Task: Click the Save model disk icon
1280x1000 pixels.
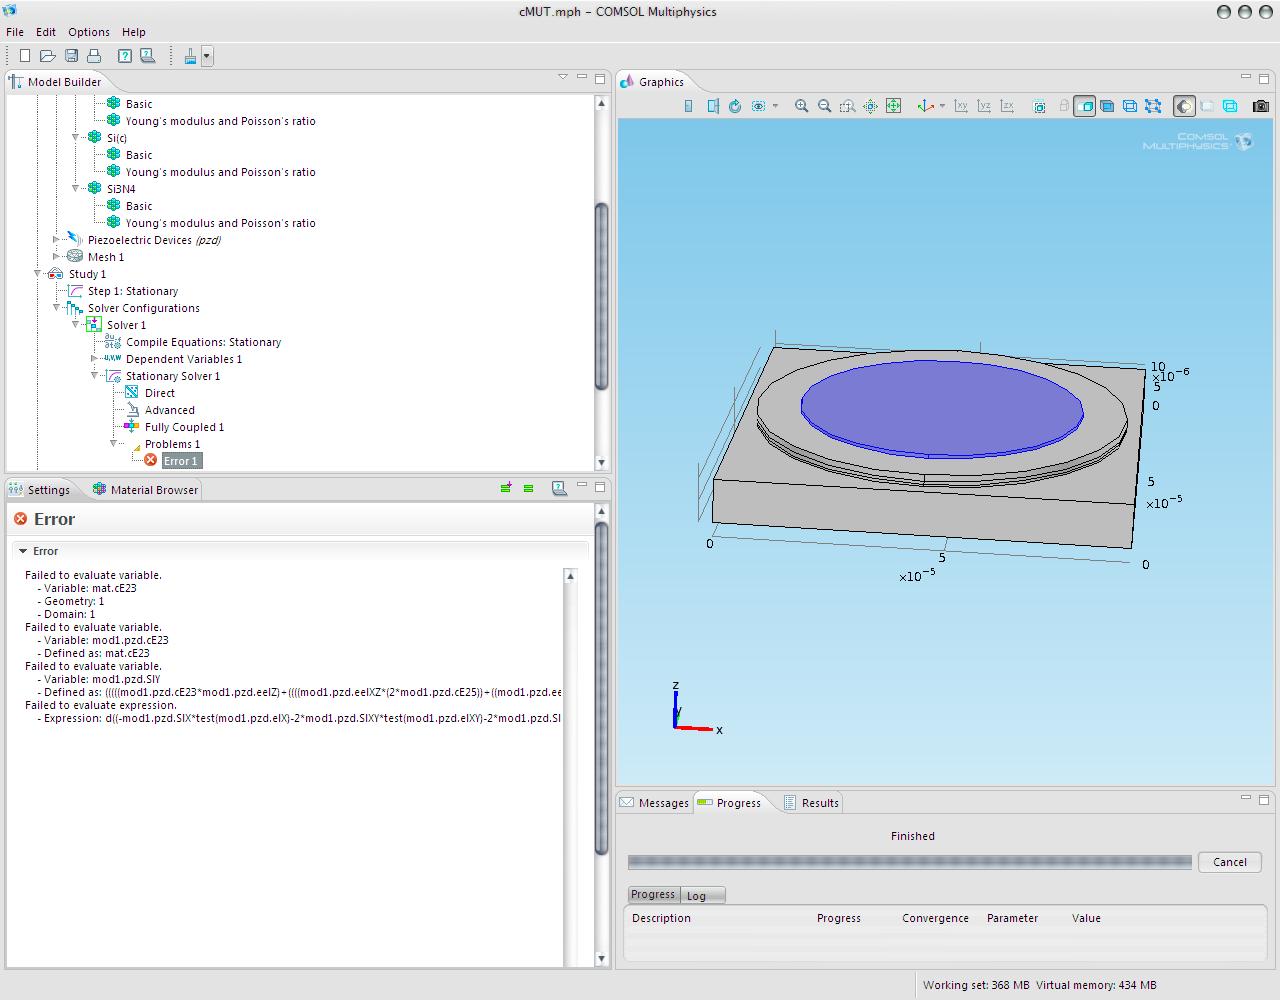Action: (x=71, y=57)
